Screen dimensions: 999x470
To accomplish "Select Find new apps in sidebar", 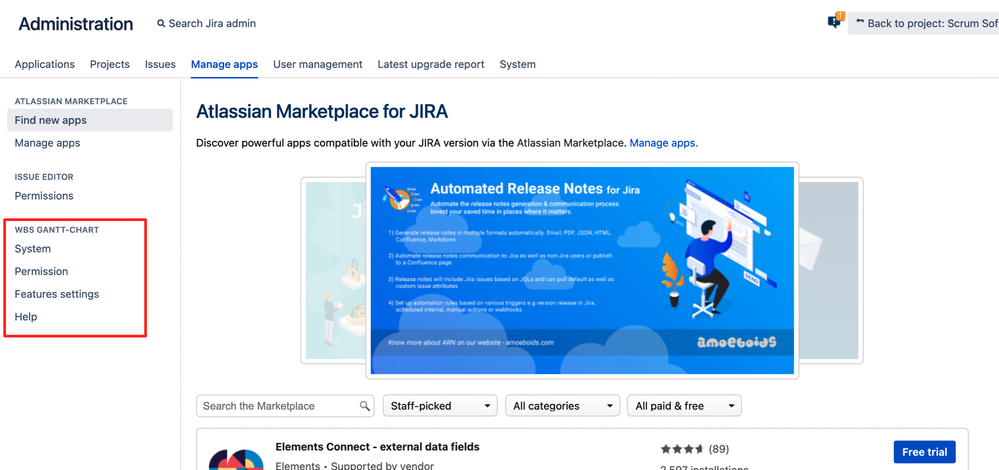I will tap(90, 120).
